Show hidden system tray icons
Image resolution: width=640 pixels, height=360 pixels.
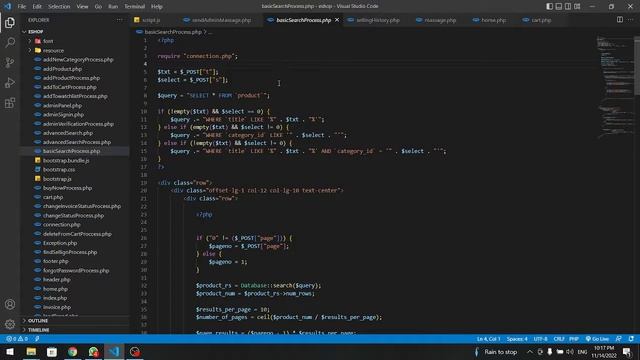(x=529, y=351)
